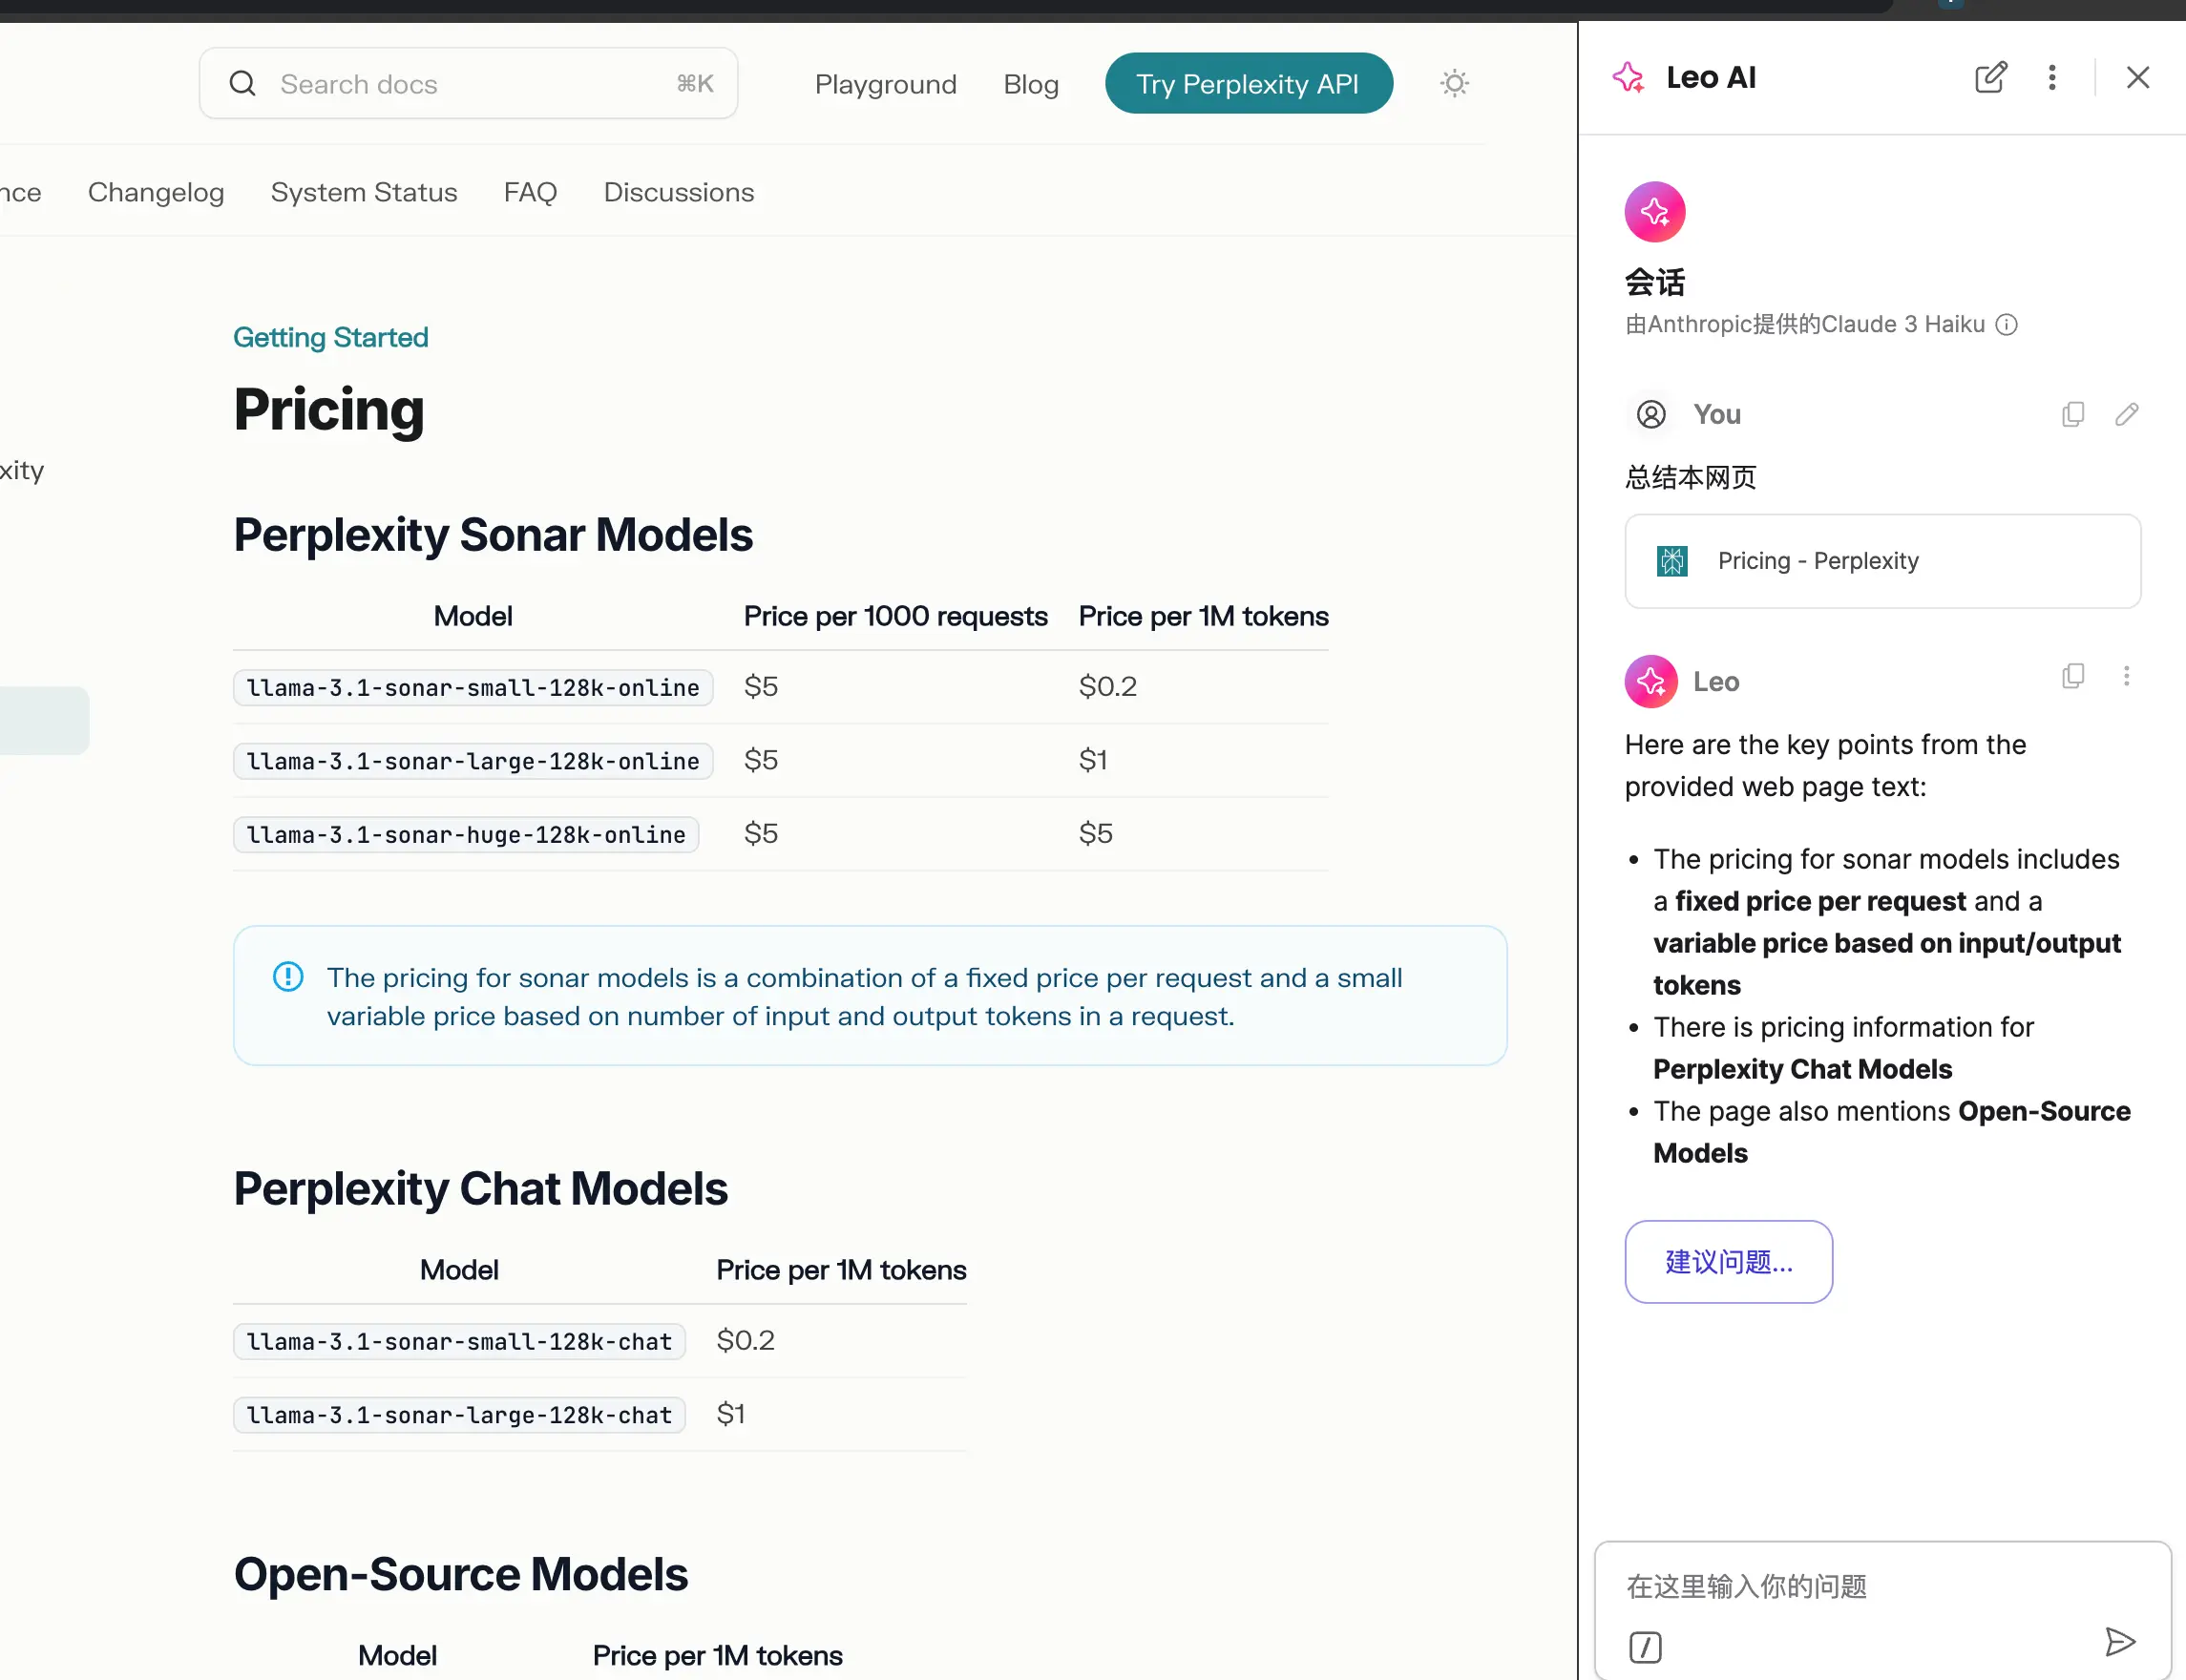Switch to the System Status tab
The height and width of the screenshot is (1680, 2186).
pos(364,192)
